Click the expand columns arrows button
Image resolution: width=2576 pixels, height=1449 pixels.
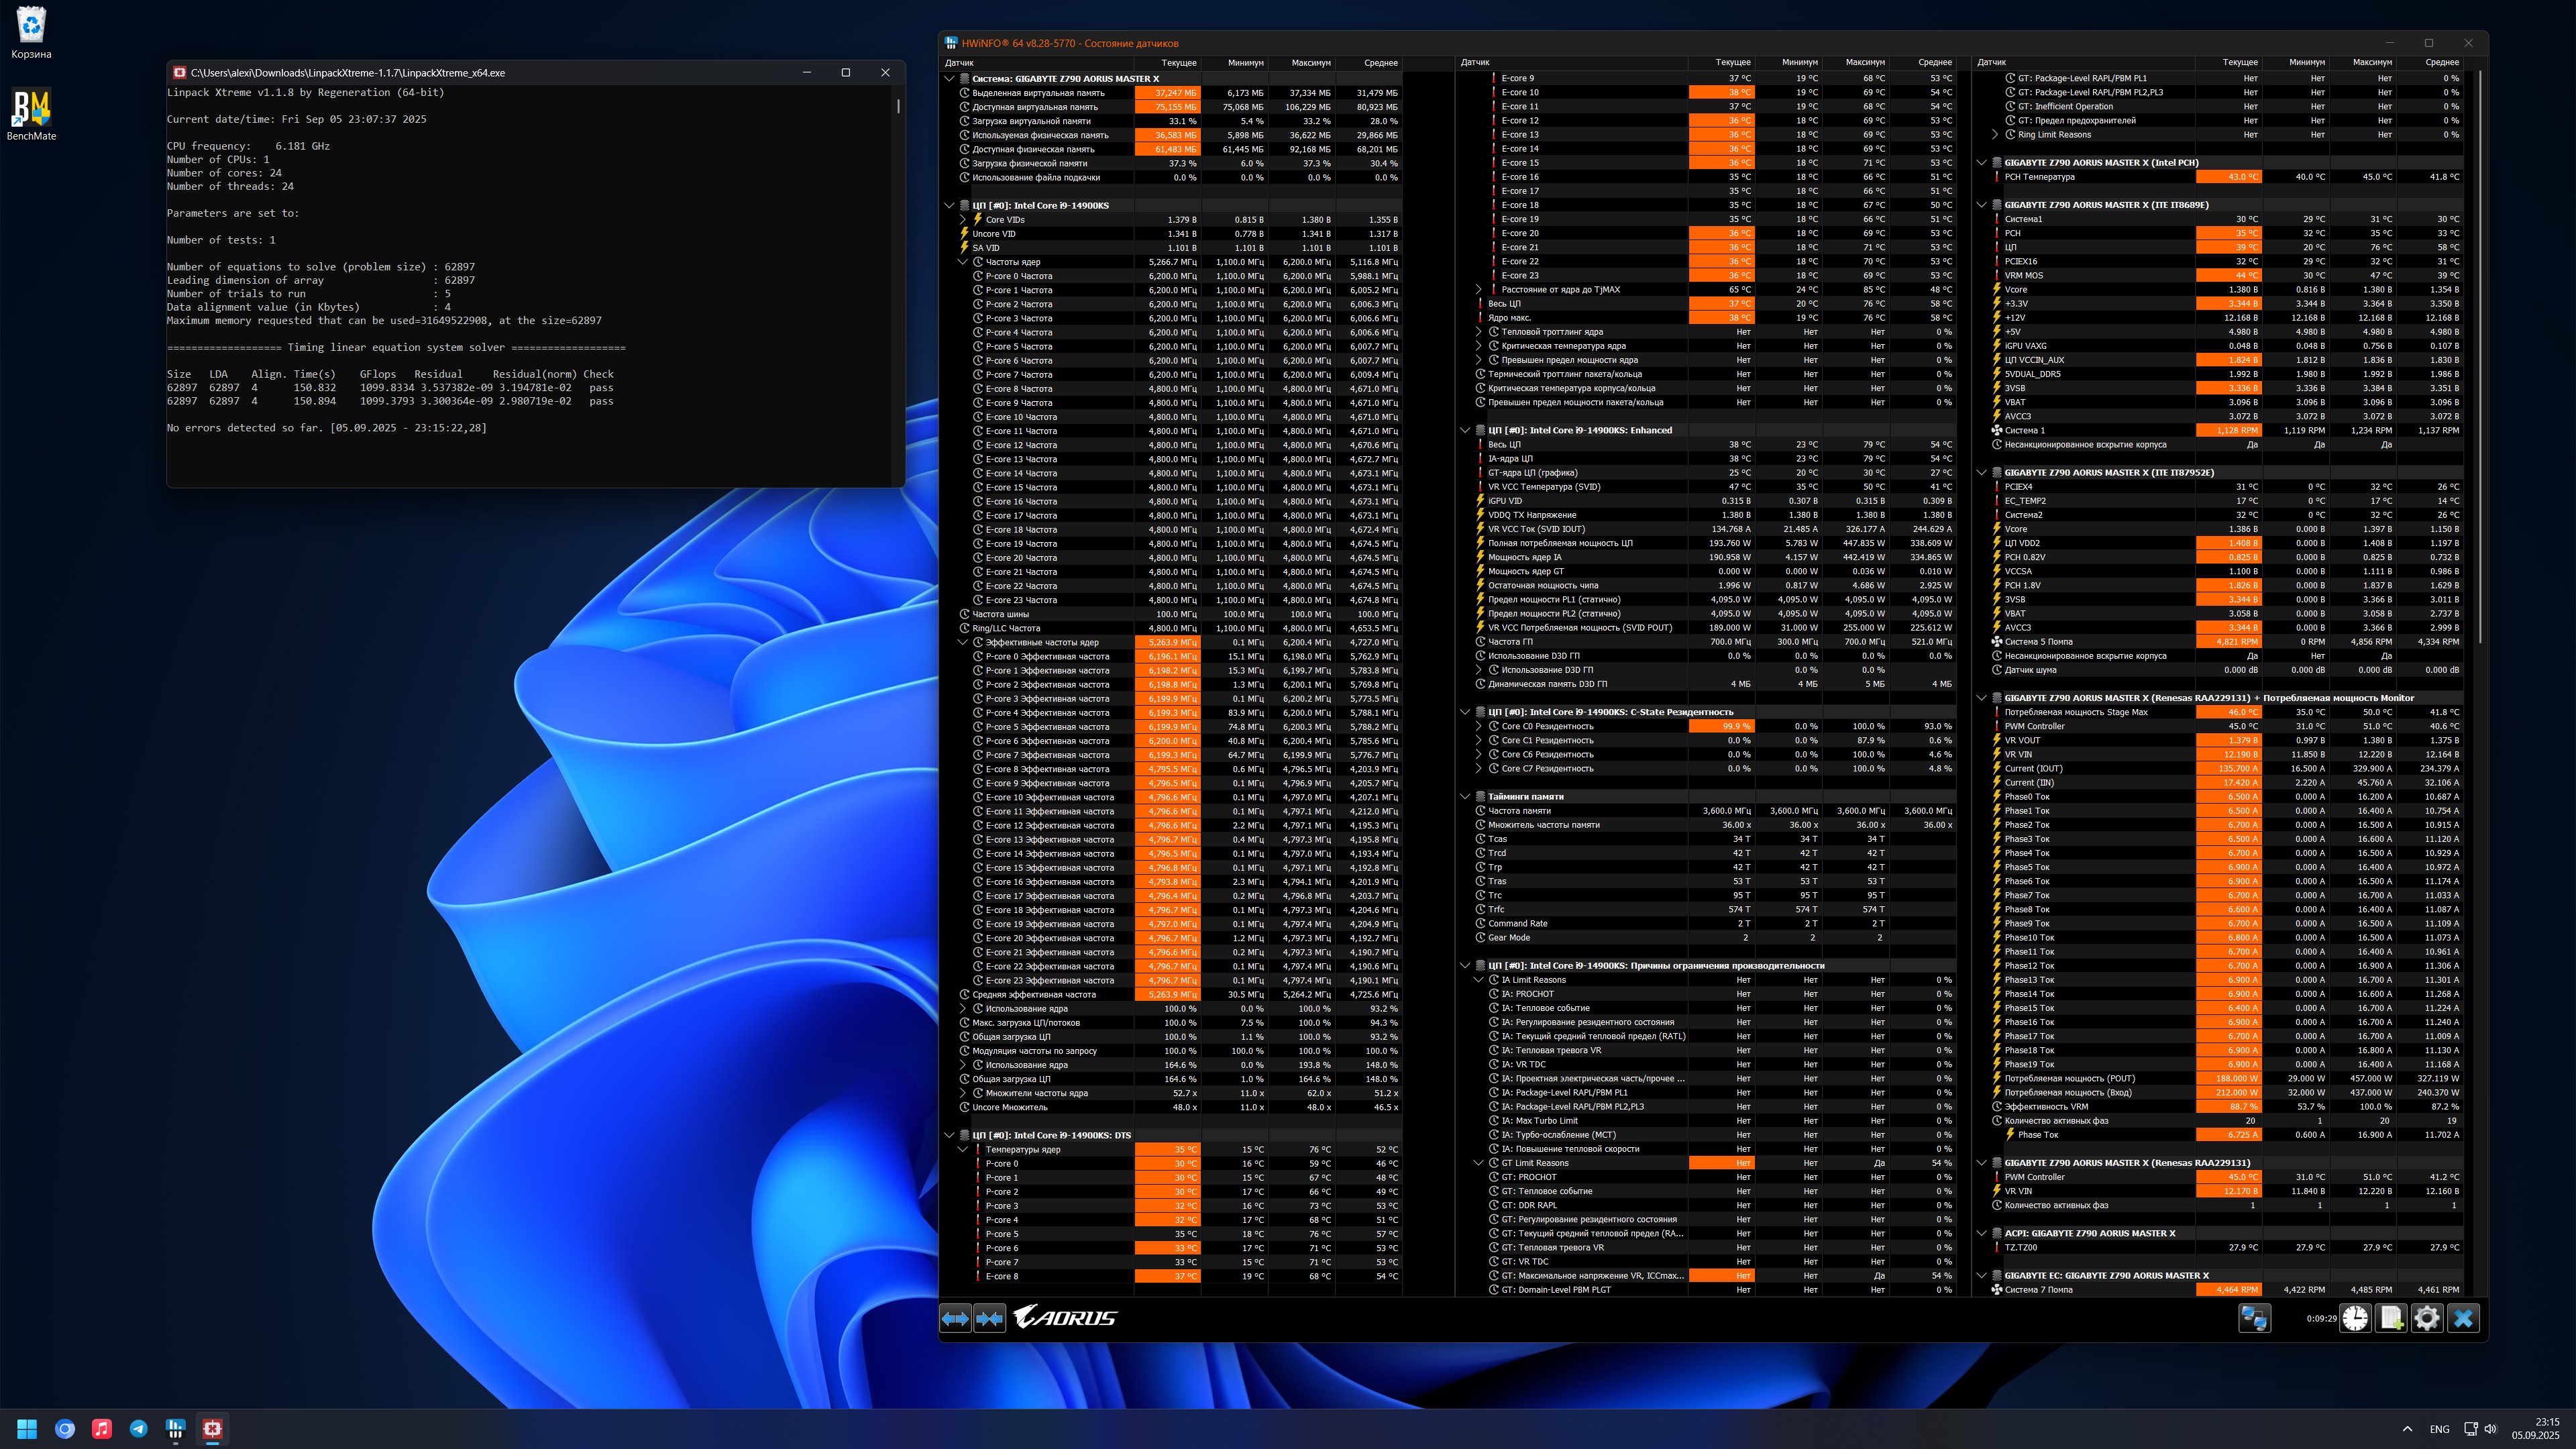955,1318
